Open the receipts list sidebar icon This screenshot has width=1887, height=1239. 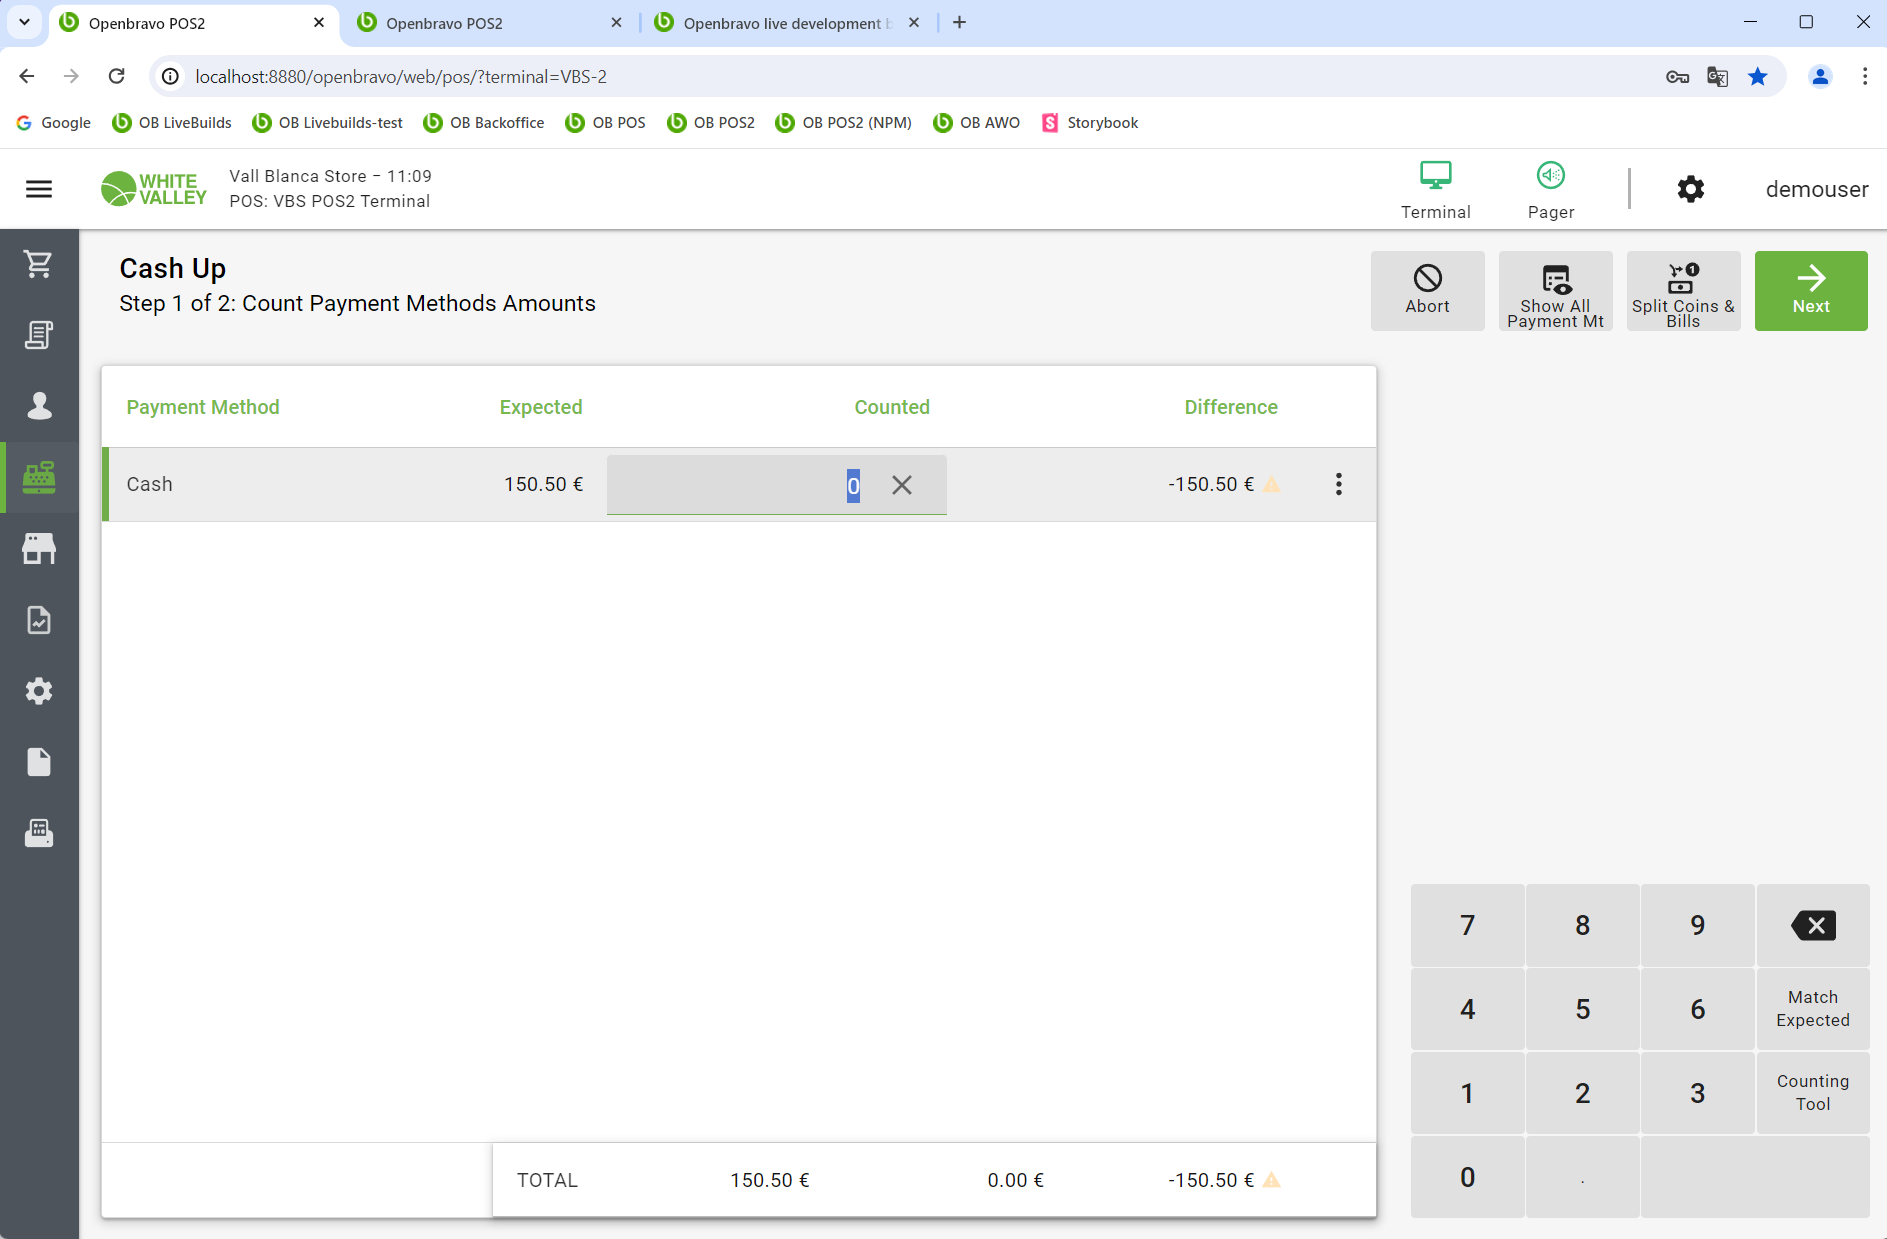pyautogui.click(x=39, y=335)
